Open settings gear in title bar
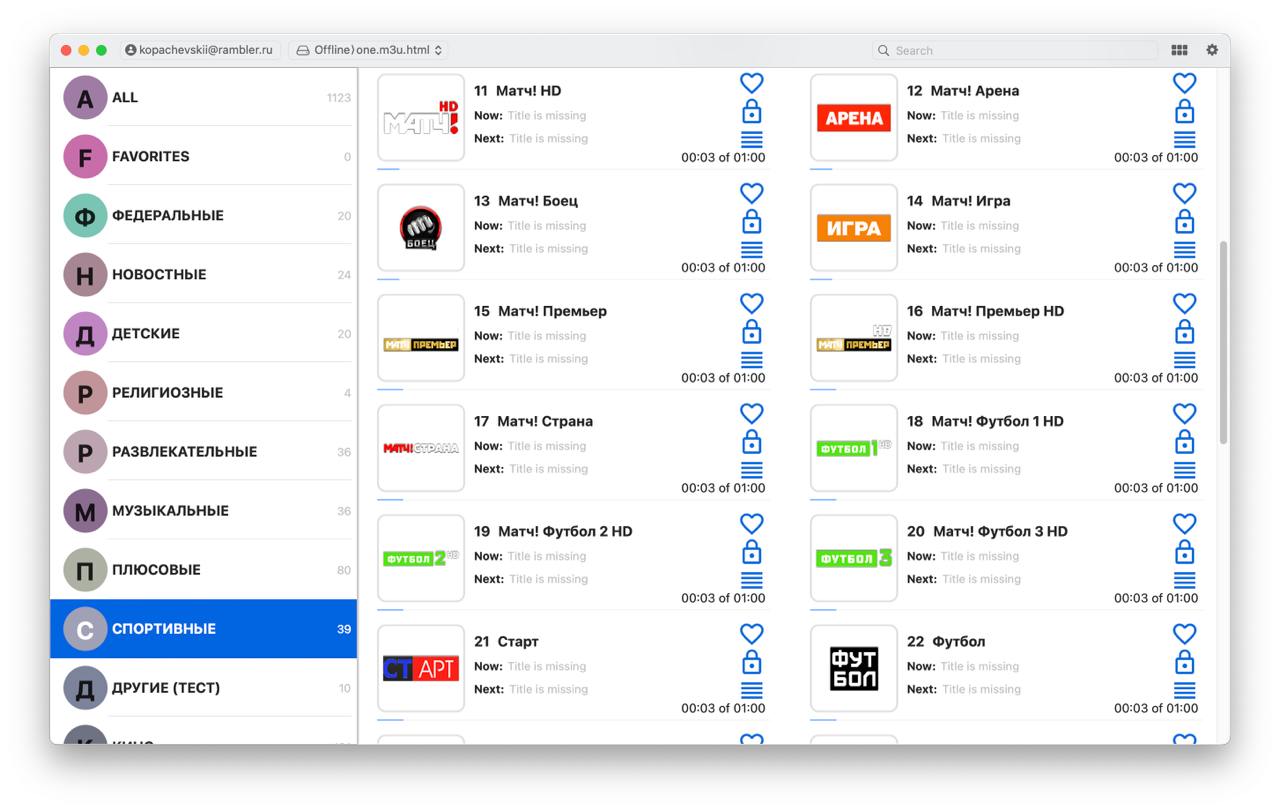 tap(1212, 50)
